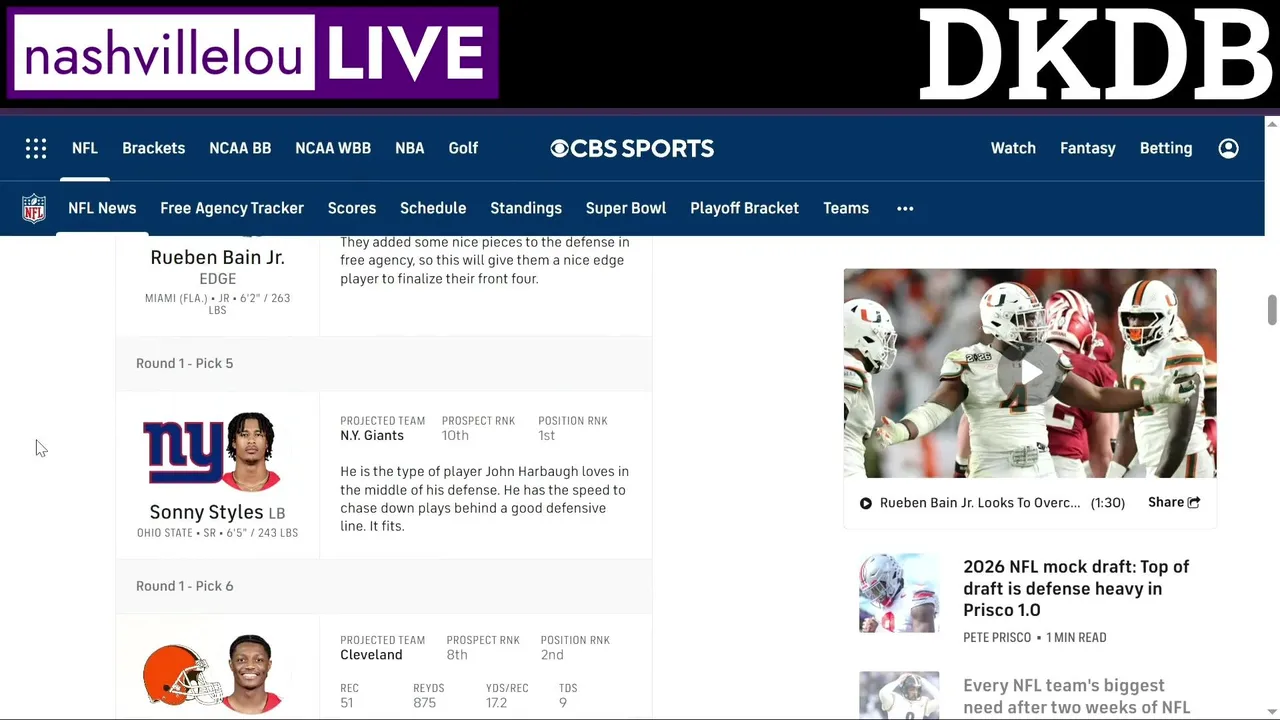Click the mock draft article thumbnail
The image size is (1280, 720).
[899, 593]
